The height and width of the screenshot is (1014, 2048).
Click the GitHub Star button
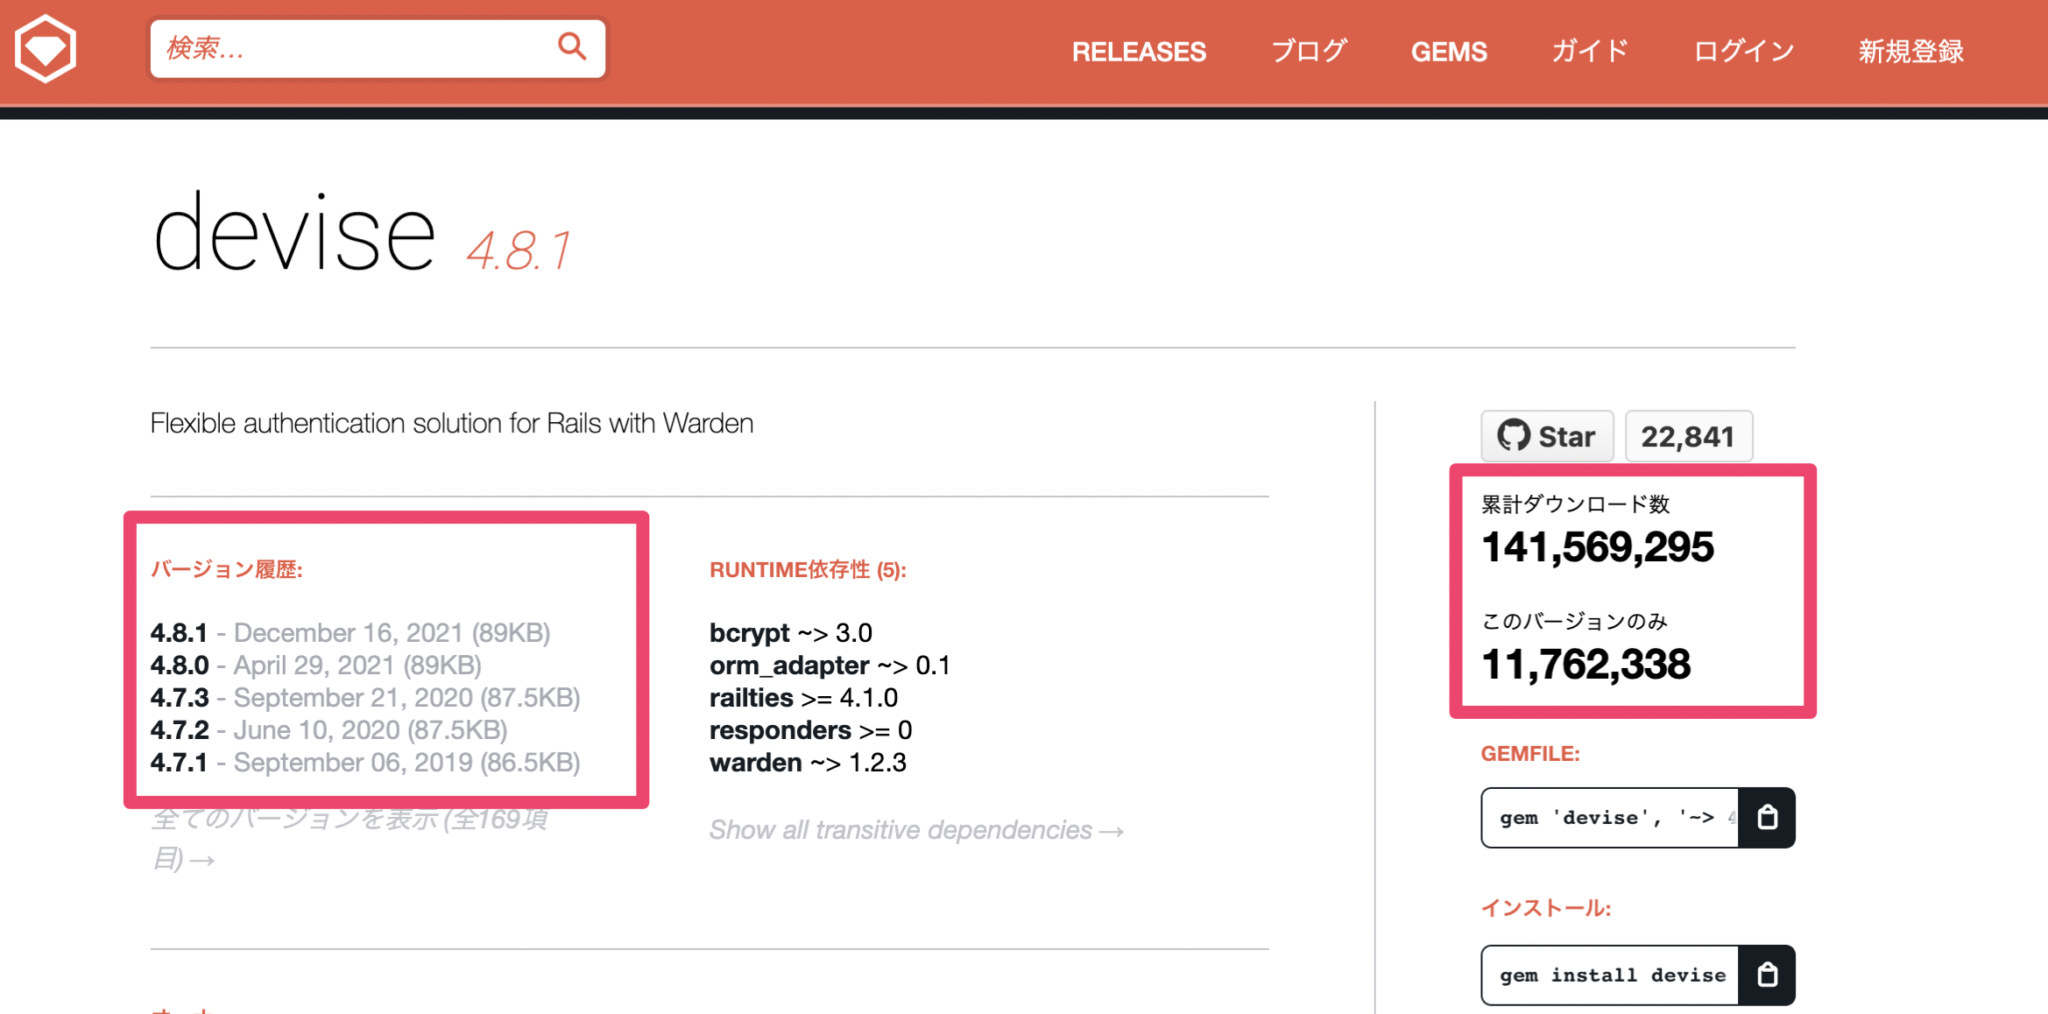click(1547, 437)
